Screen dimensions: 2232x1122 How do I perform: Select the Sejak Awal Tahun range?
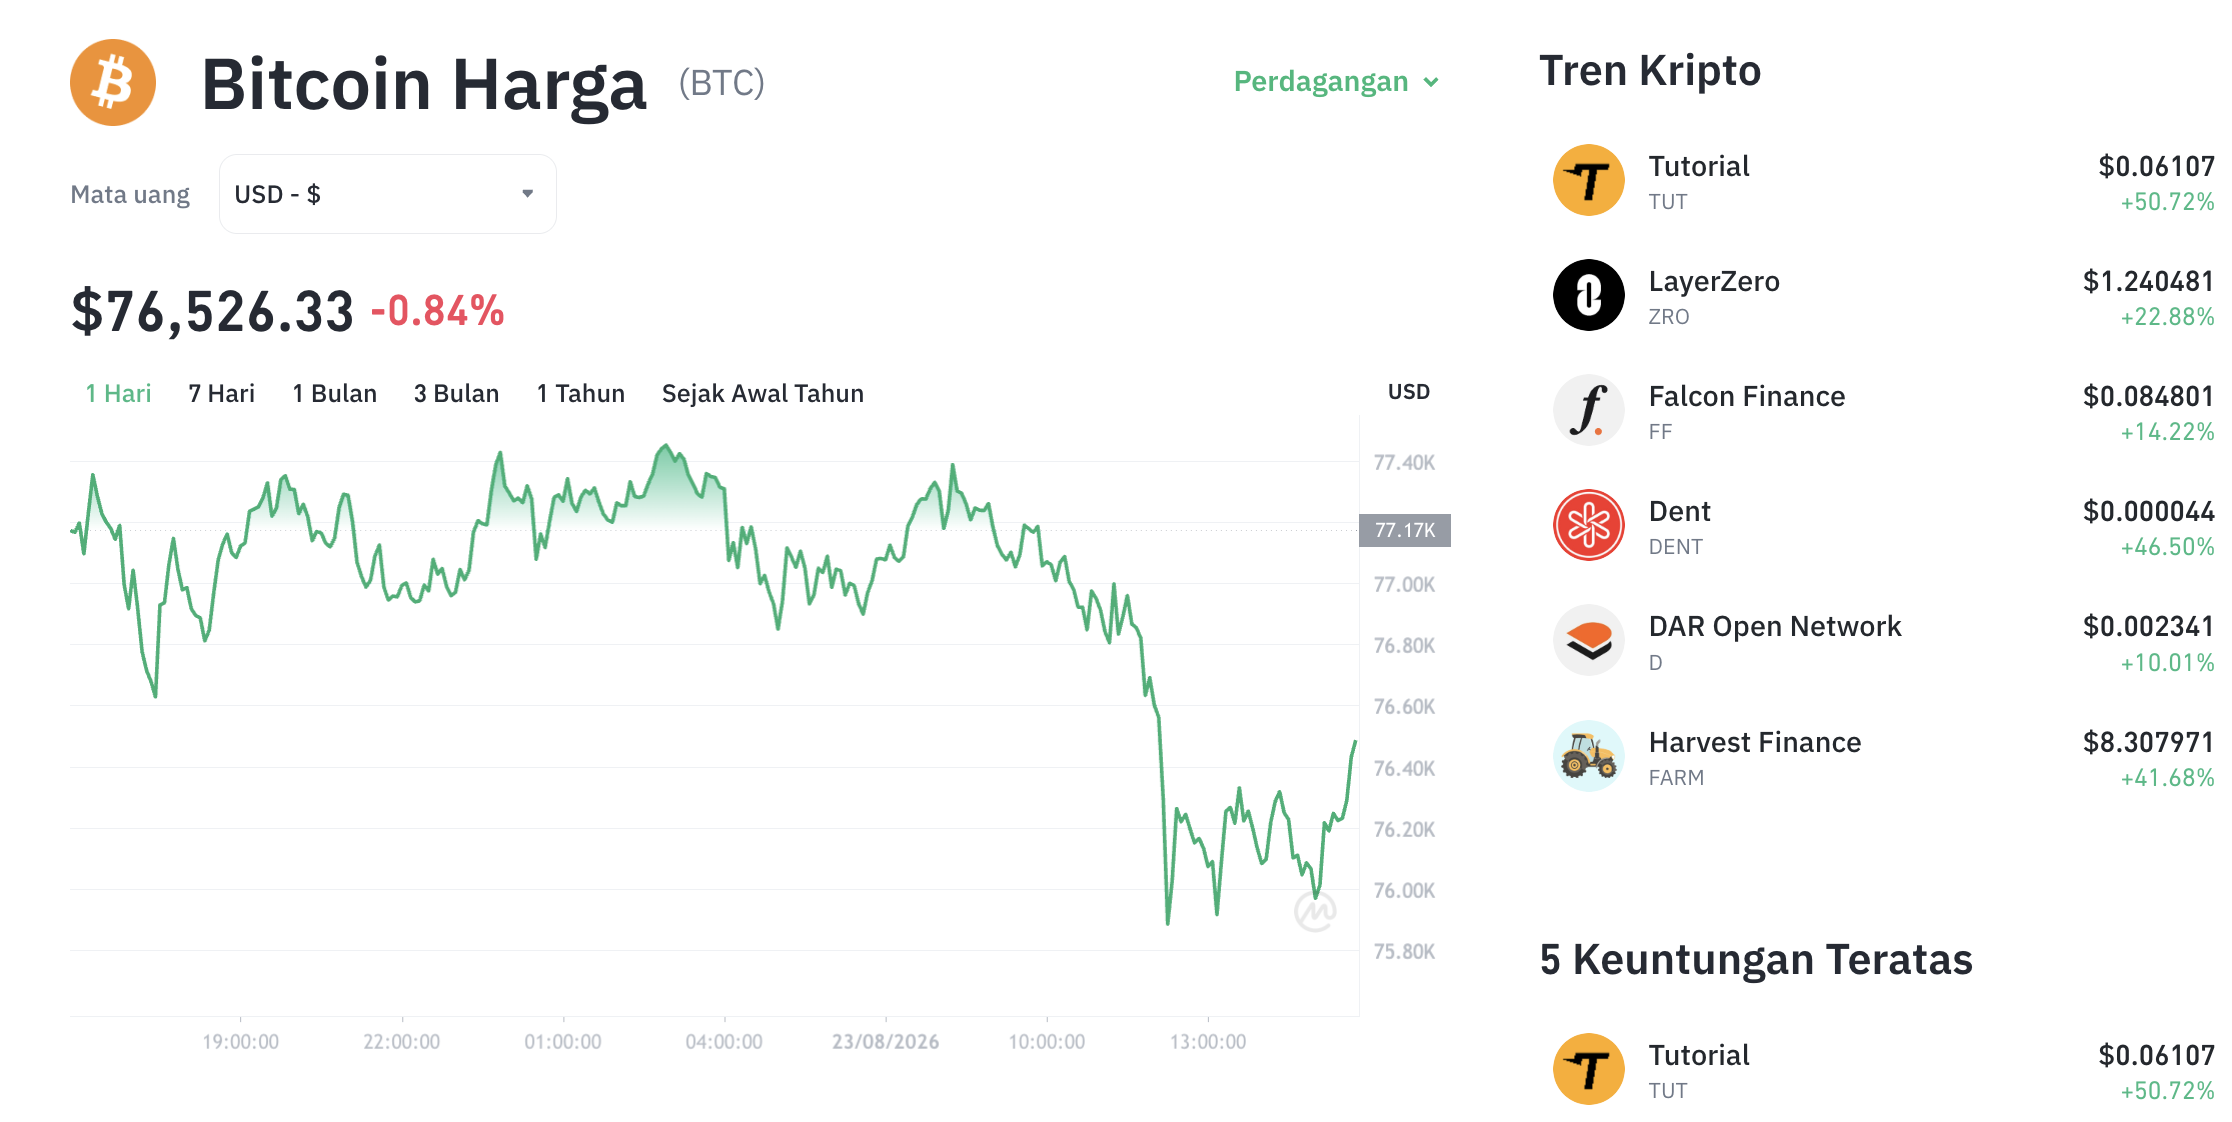point(763,394)
